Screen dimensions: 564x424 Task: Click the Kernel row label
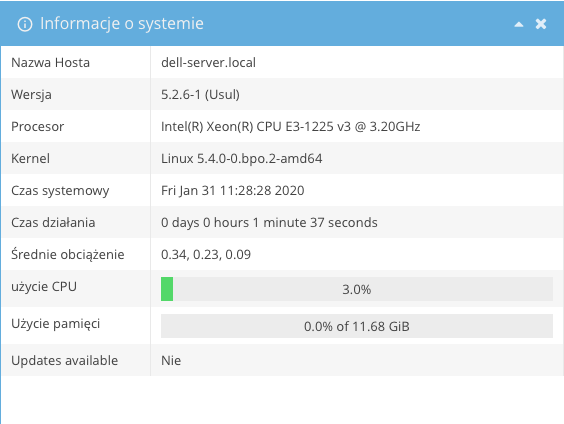[x=30, y=159]
